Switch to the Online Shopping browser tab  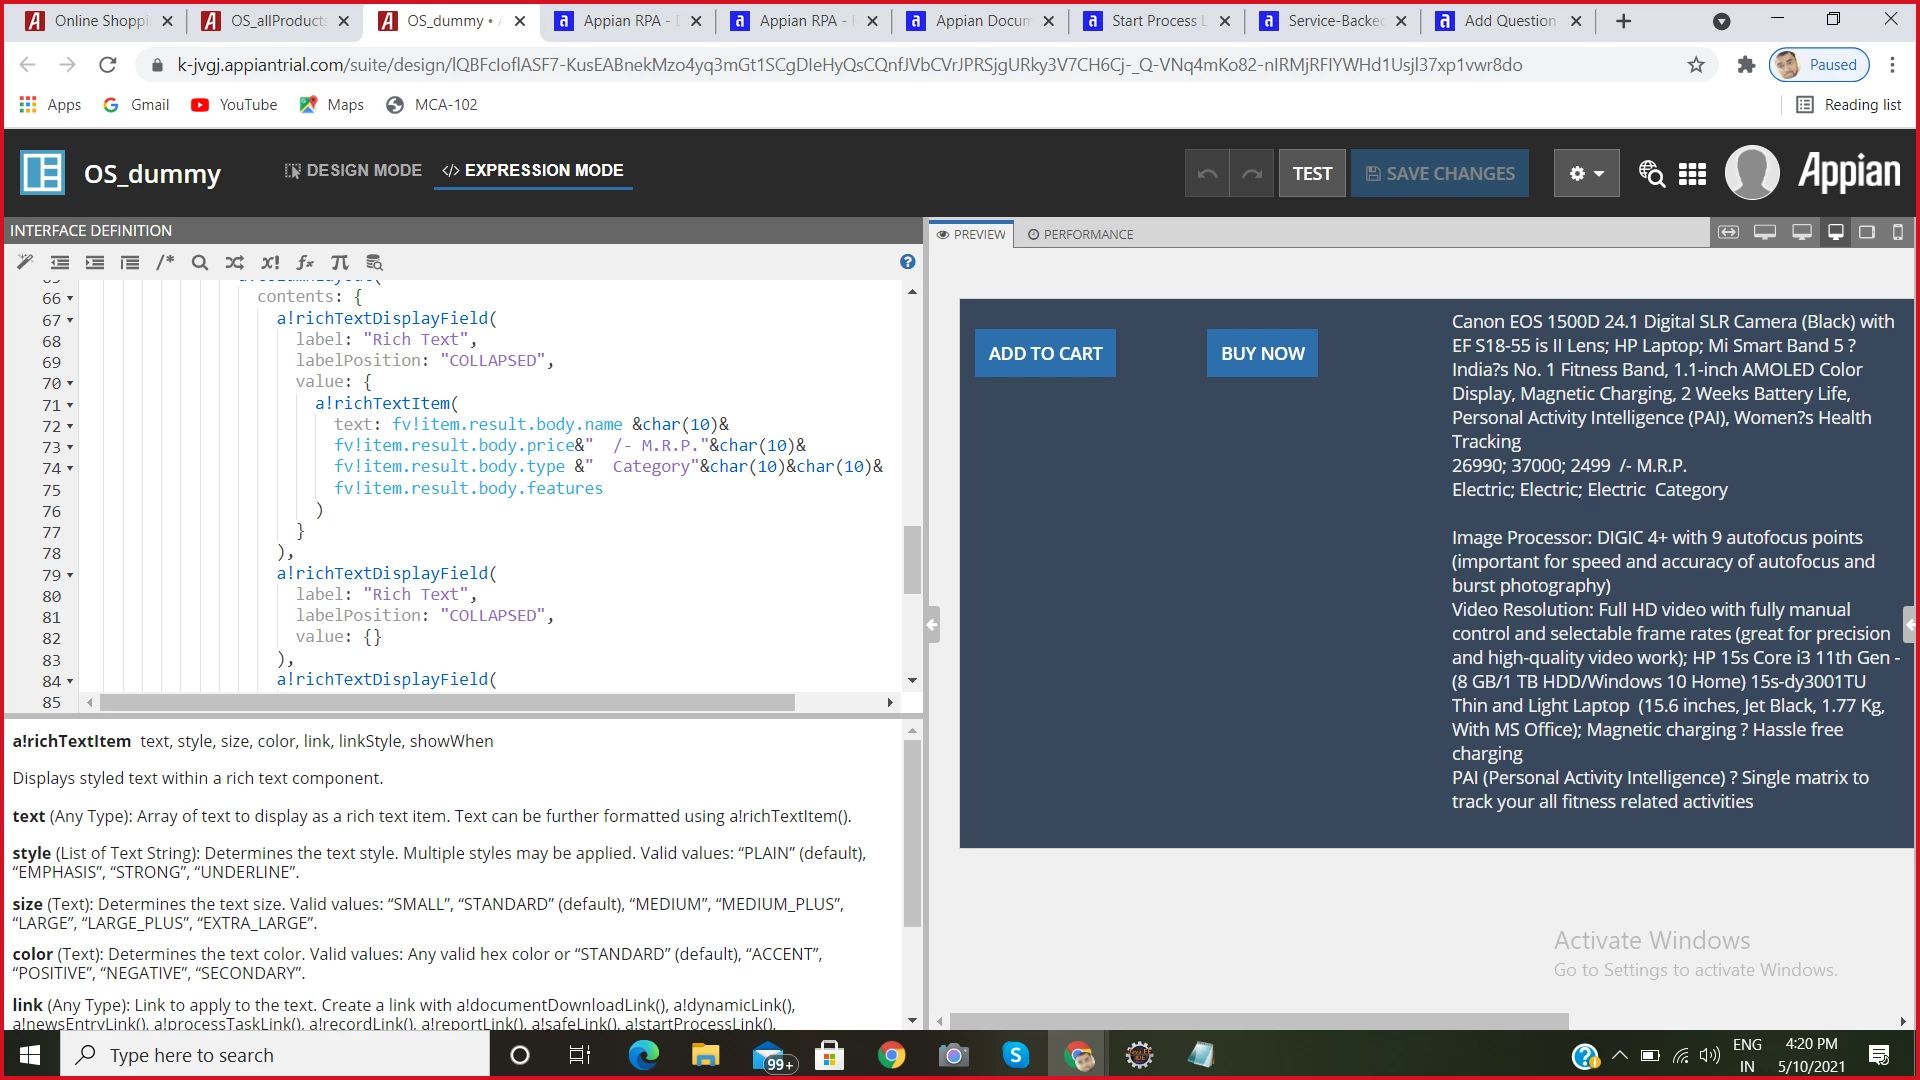(99, 21)
